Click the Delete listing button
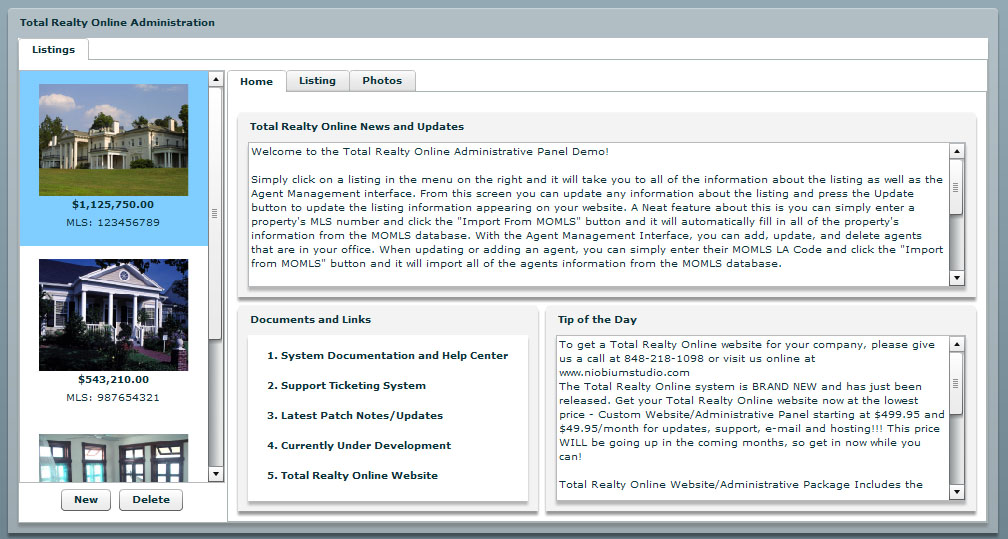Image resolution: width=1008 pixels, height=539 pixels. coord(151,500)
